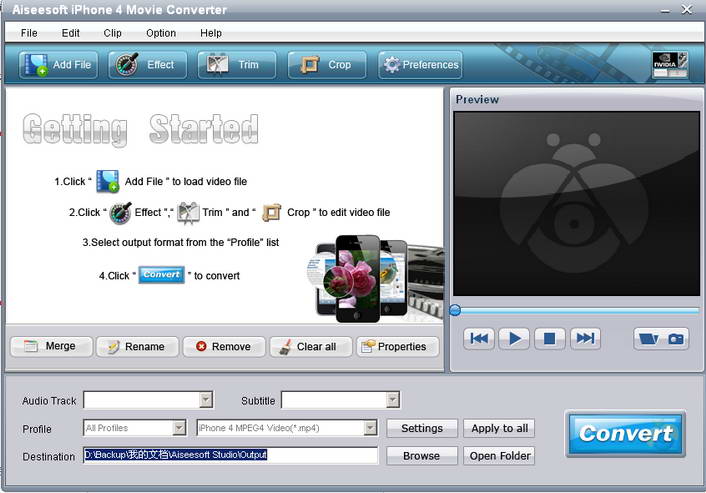Open the Clip menu
The width and height of the screenshot is (706, 493).
click(x=112, y=33)
